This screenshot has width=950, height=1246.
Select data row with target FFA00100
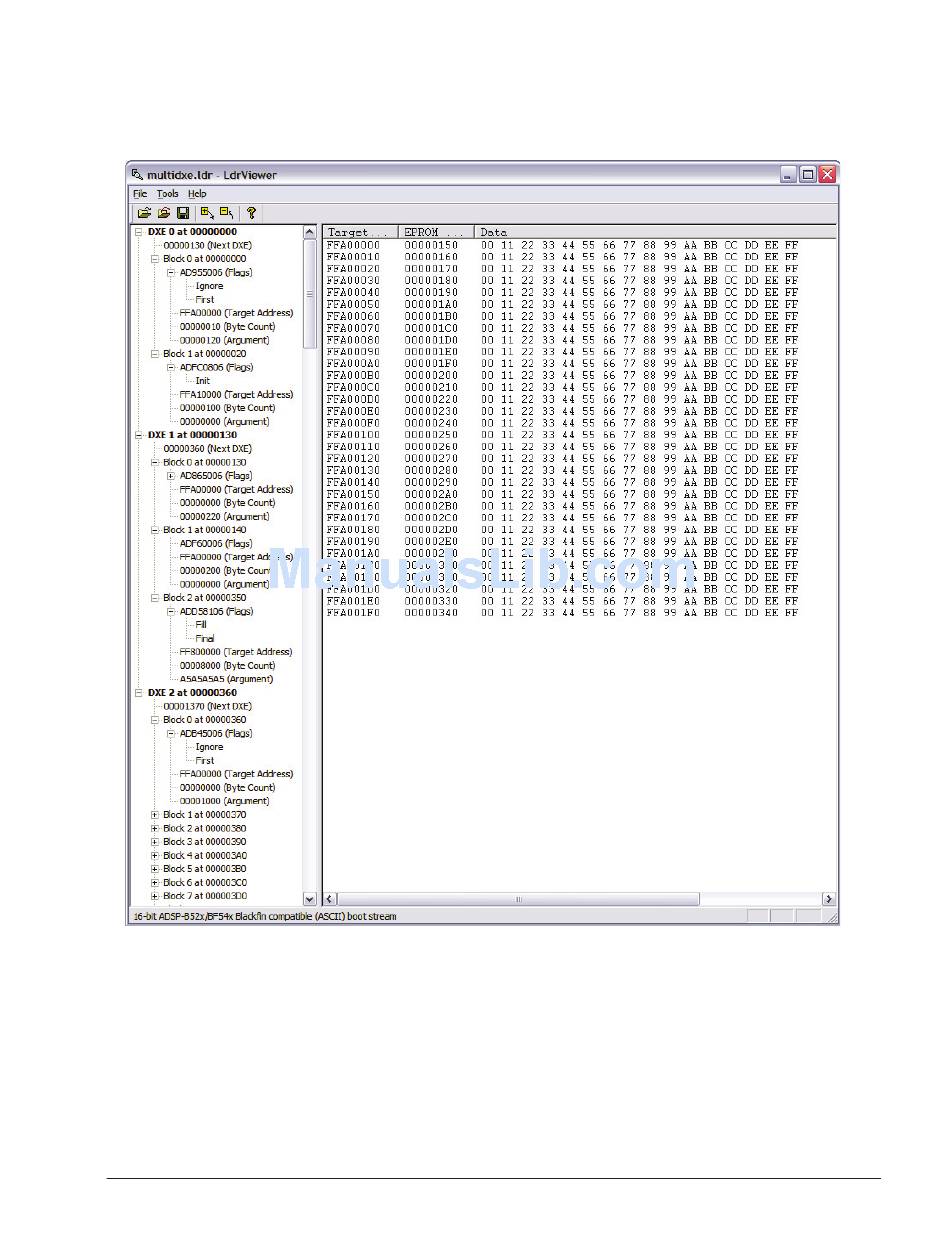pos(562,435)
